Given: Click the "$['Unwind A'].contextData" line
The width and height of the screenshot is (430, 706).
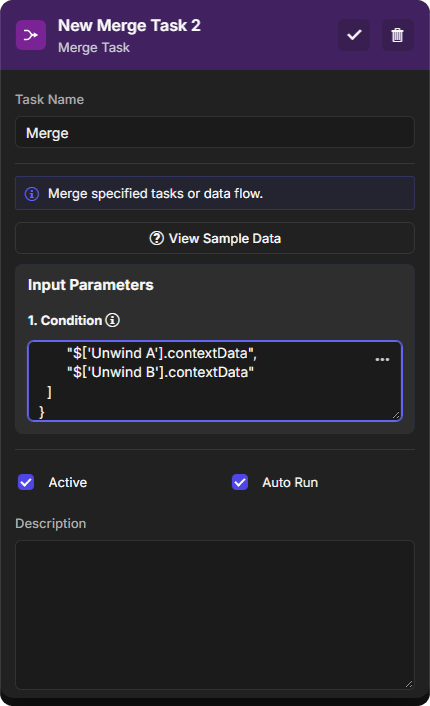Looking at the screenshot, I should 162,353.
